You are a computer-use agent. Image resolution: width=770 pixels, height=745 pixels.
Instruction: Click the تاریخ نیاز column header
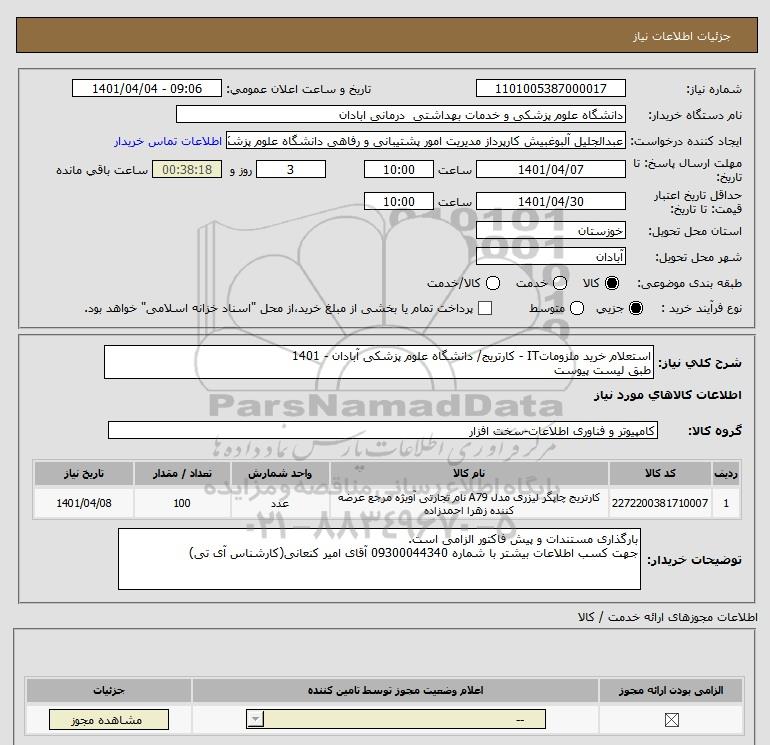click(x=83, y=473)
